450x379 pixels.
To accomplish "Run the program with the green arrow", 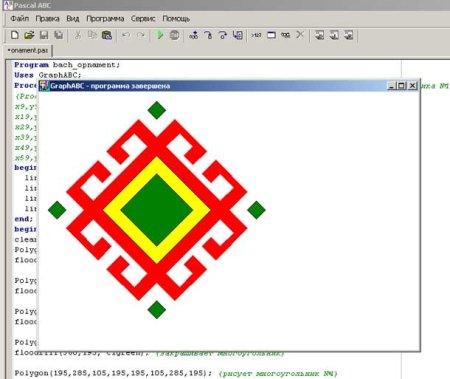I will 160,35.
